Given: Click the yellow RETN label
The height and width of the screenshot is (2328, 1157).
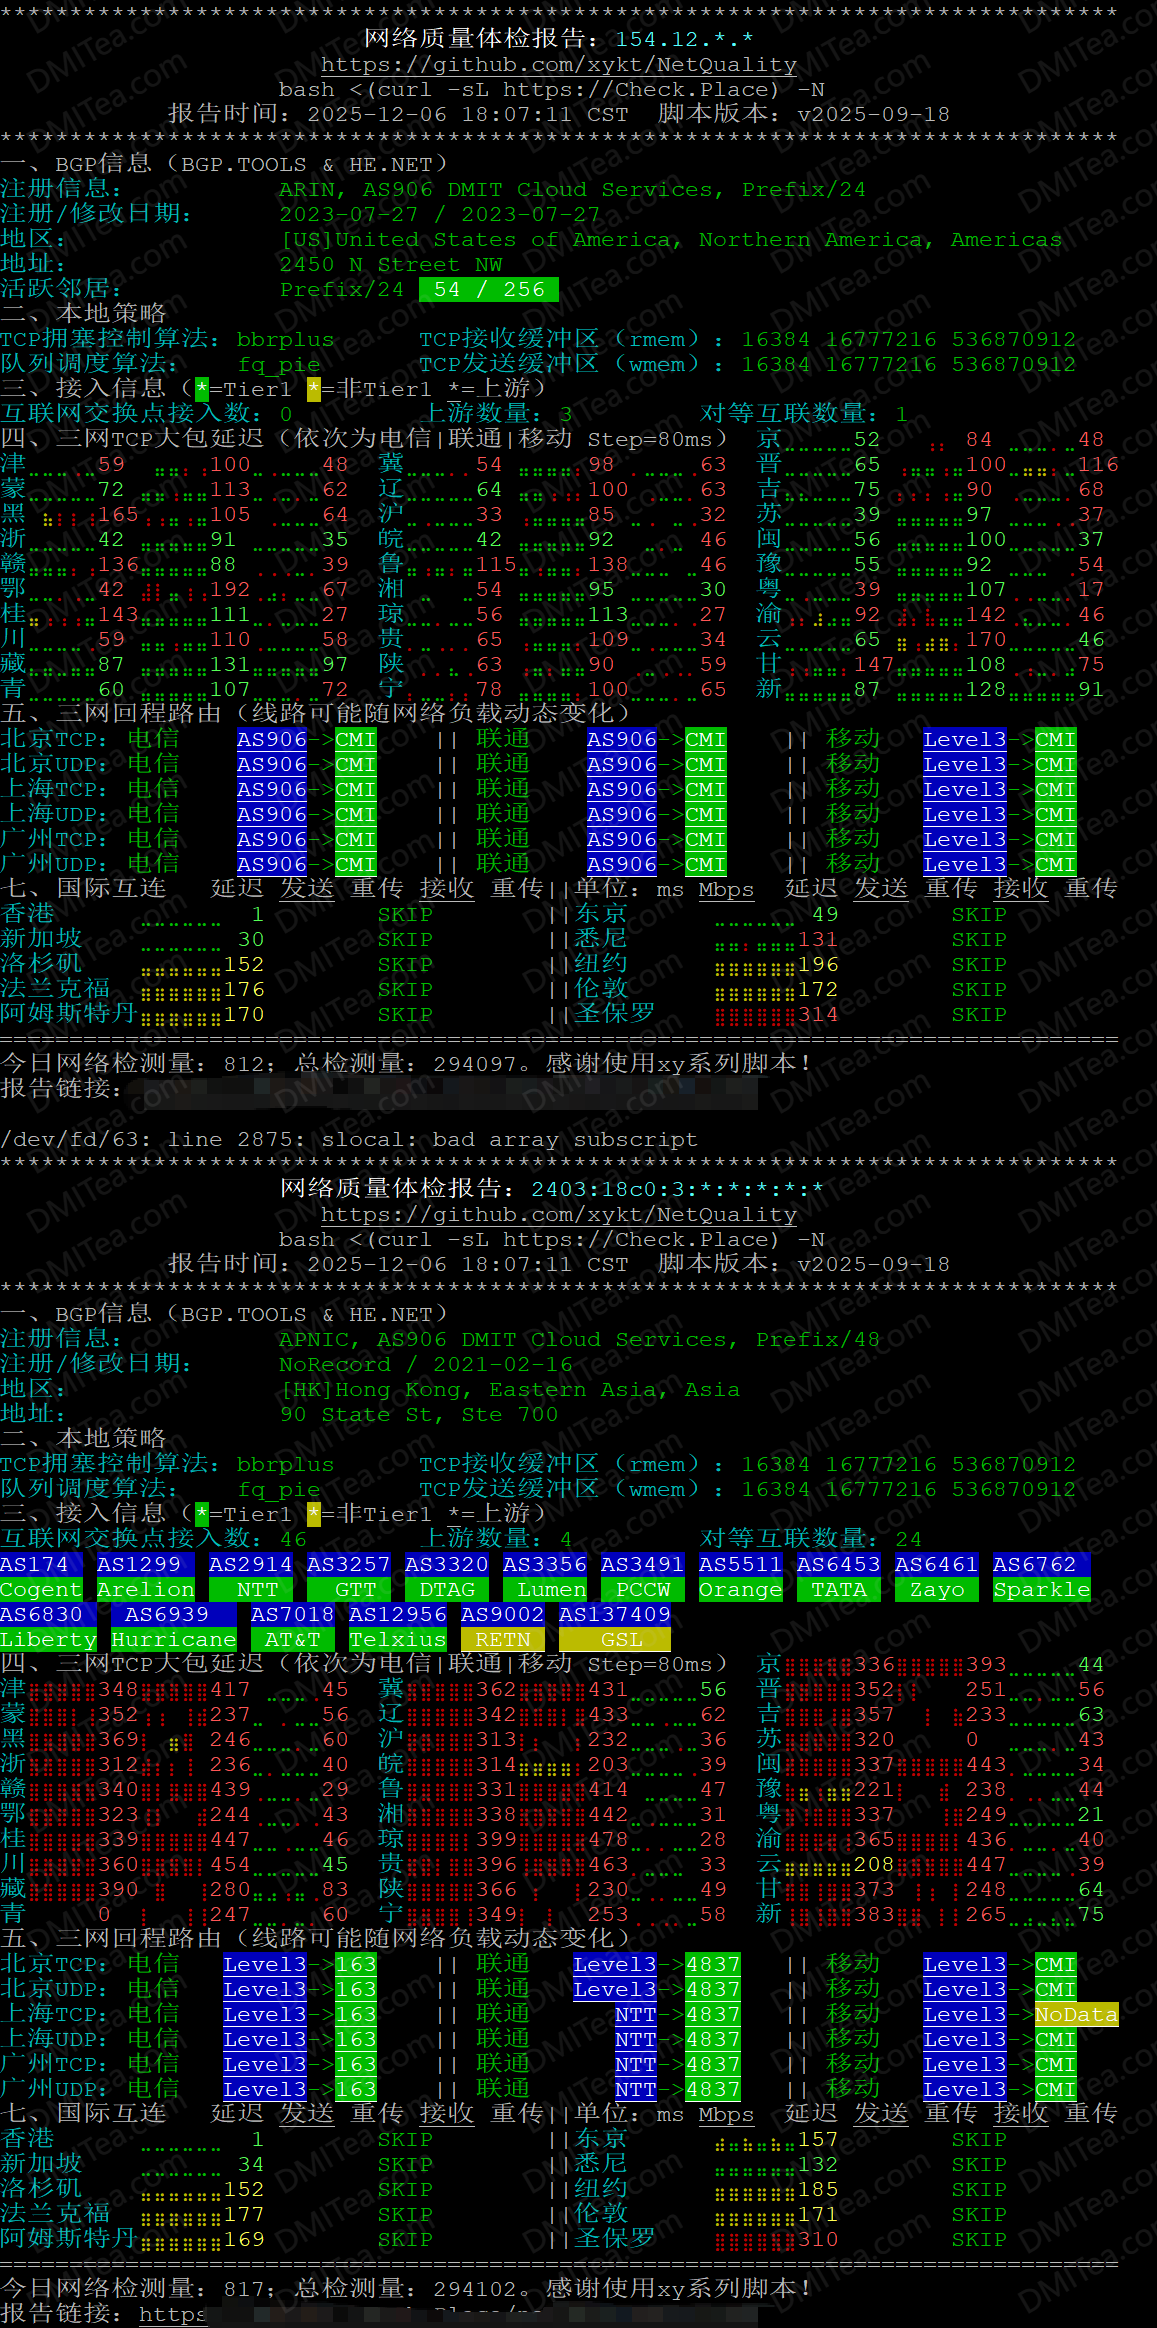Looking at the screenshot, I should pyautogui.click(x=503, y=1640).
